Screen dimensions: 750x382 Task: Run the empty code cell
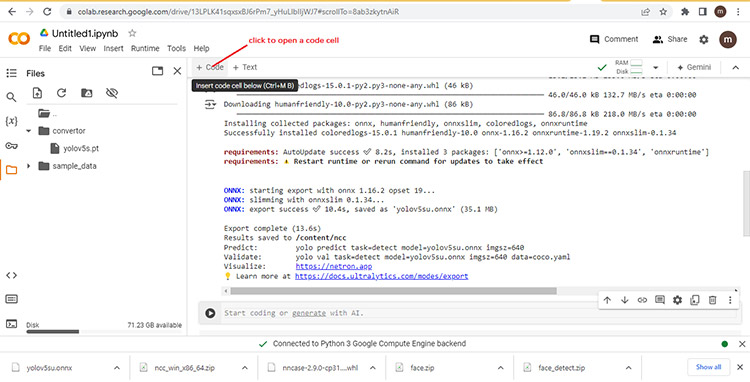click(x=210, y=313)
